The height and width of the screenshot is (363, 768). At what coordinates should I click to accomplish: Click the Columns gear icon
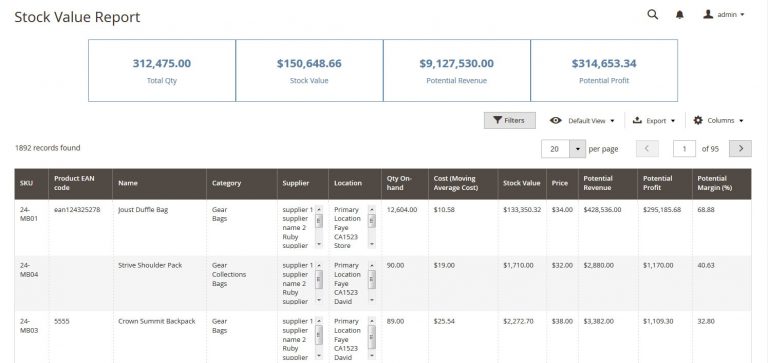(x=698, y=121)
